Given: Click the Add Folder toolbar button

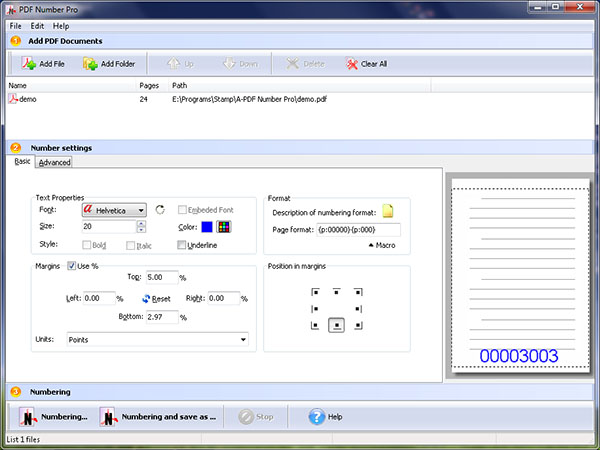Looking at the screenshot, I should click(x=109, y=64).
